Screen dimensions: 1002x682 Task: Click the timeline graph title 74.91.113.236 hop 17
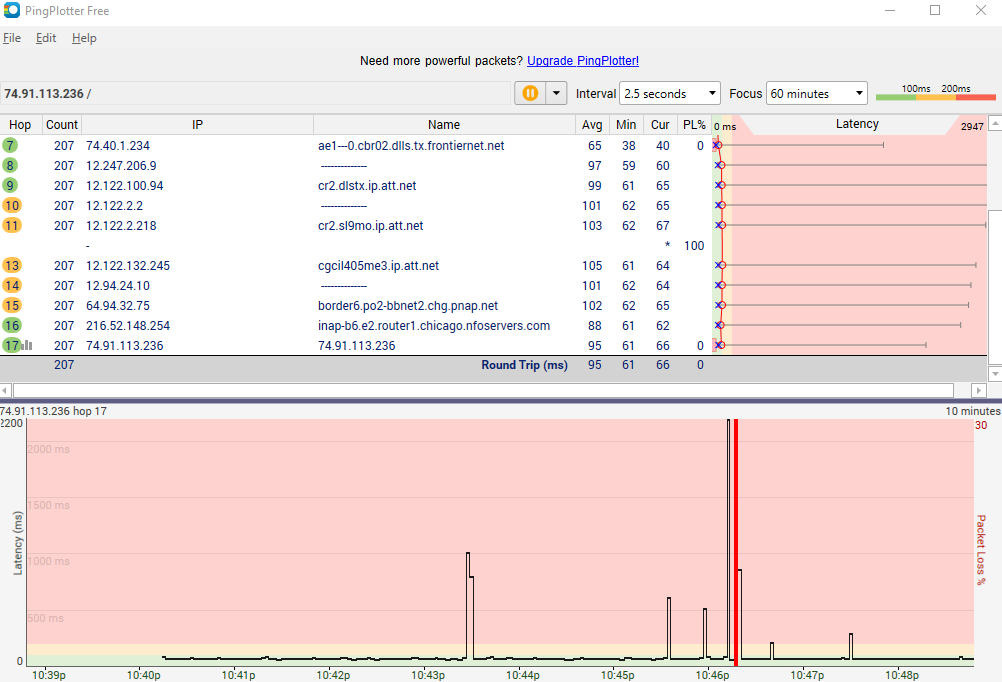coord(53,411)
